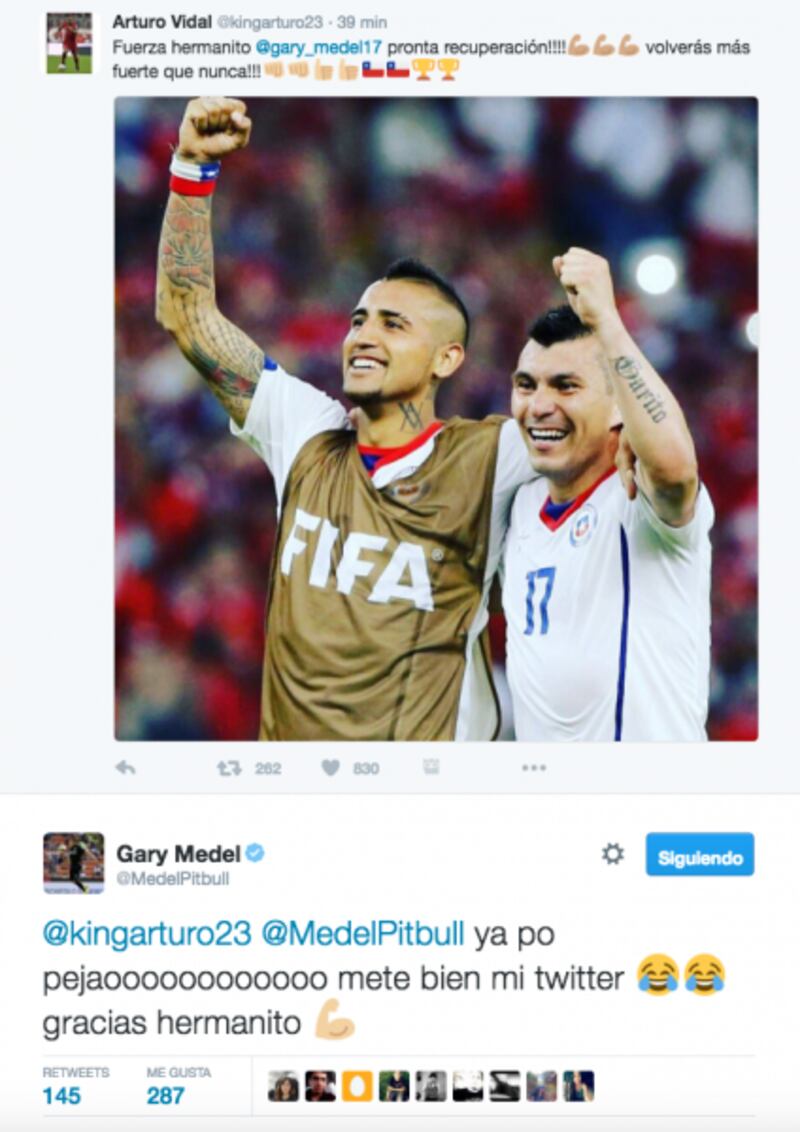
Task: Enlarge the photo of Vidal and Medel
Action: [x=436, y=419]
